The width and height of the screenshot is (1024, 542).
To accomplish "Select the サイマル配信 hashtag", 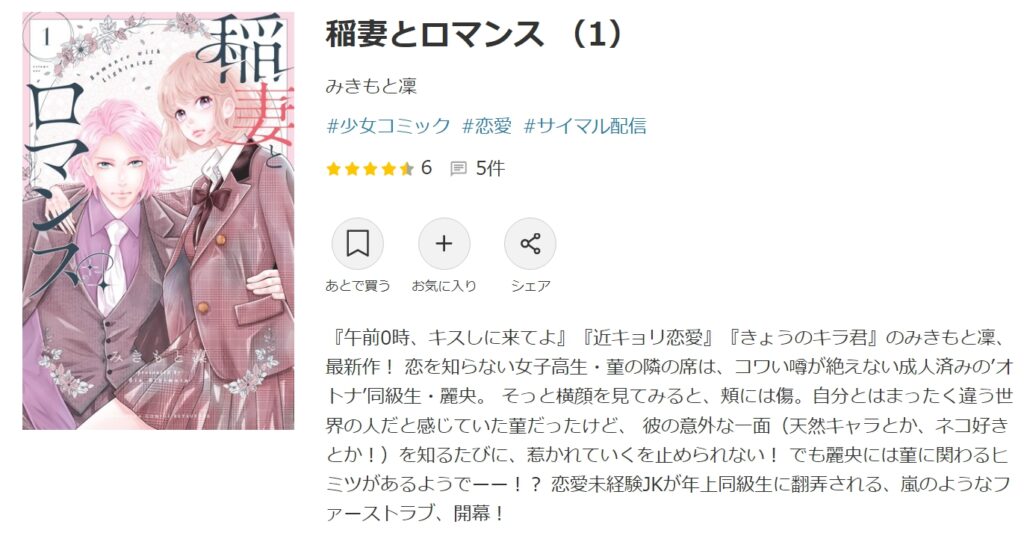I will coord(585,125).
